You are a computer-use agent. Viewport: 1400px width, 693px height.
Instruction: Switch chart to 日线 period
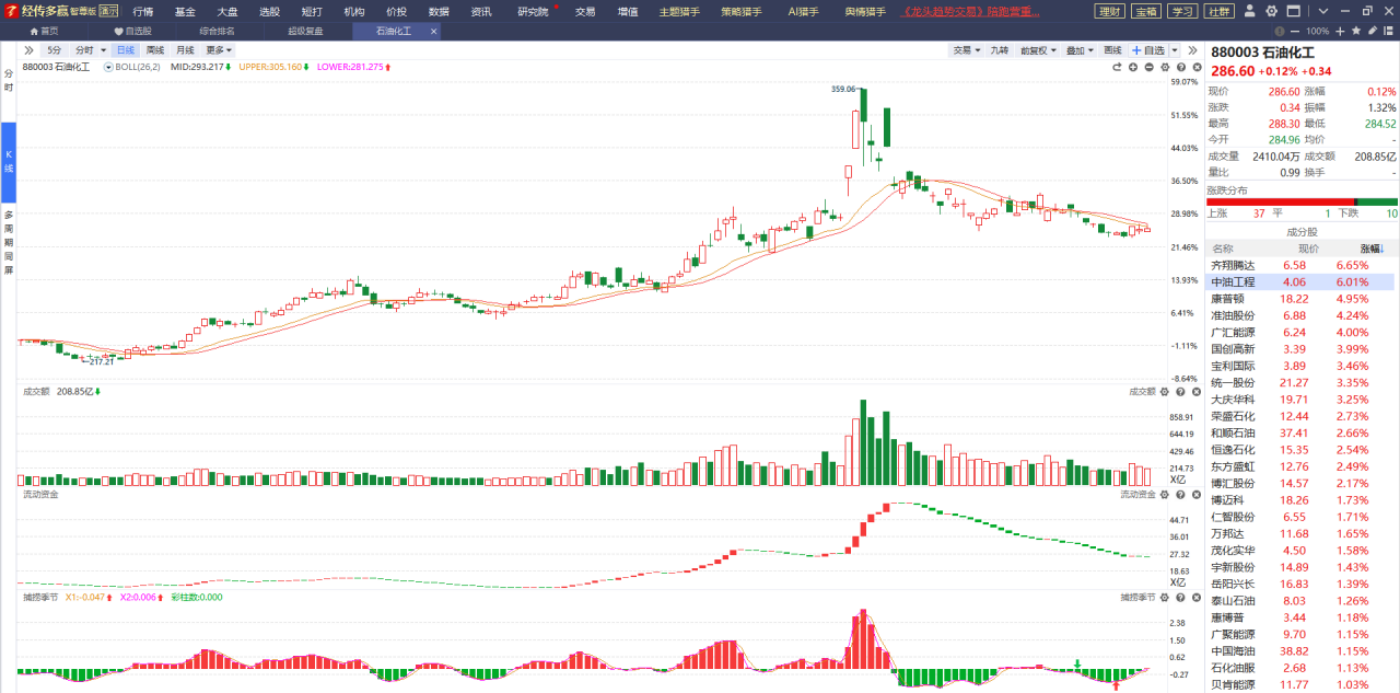coord(125,50)
